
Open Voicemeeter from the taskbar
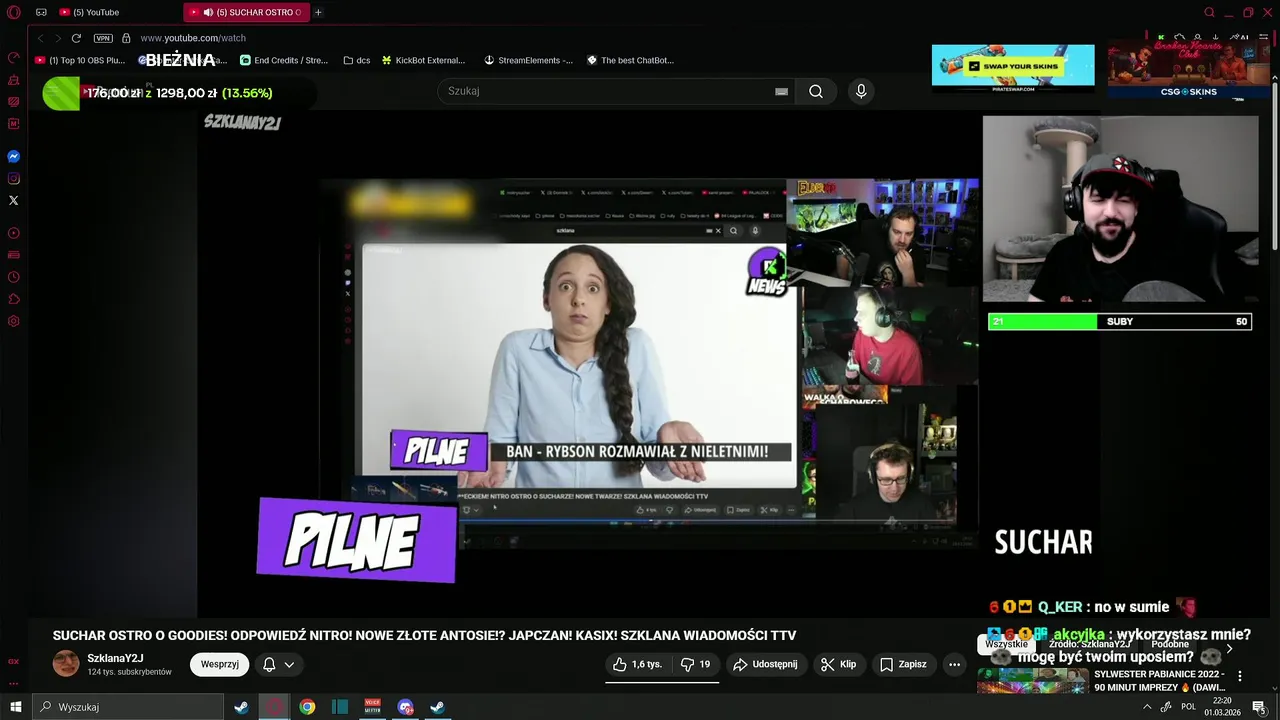pos(372,707)
